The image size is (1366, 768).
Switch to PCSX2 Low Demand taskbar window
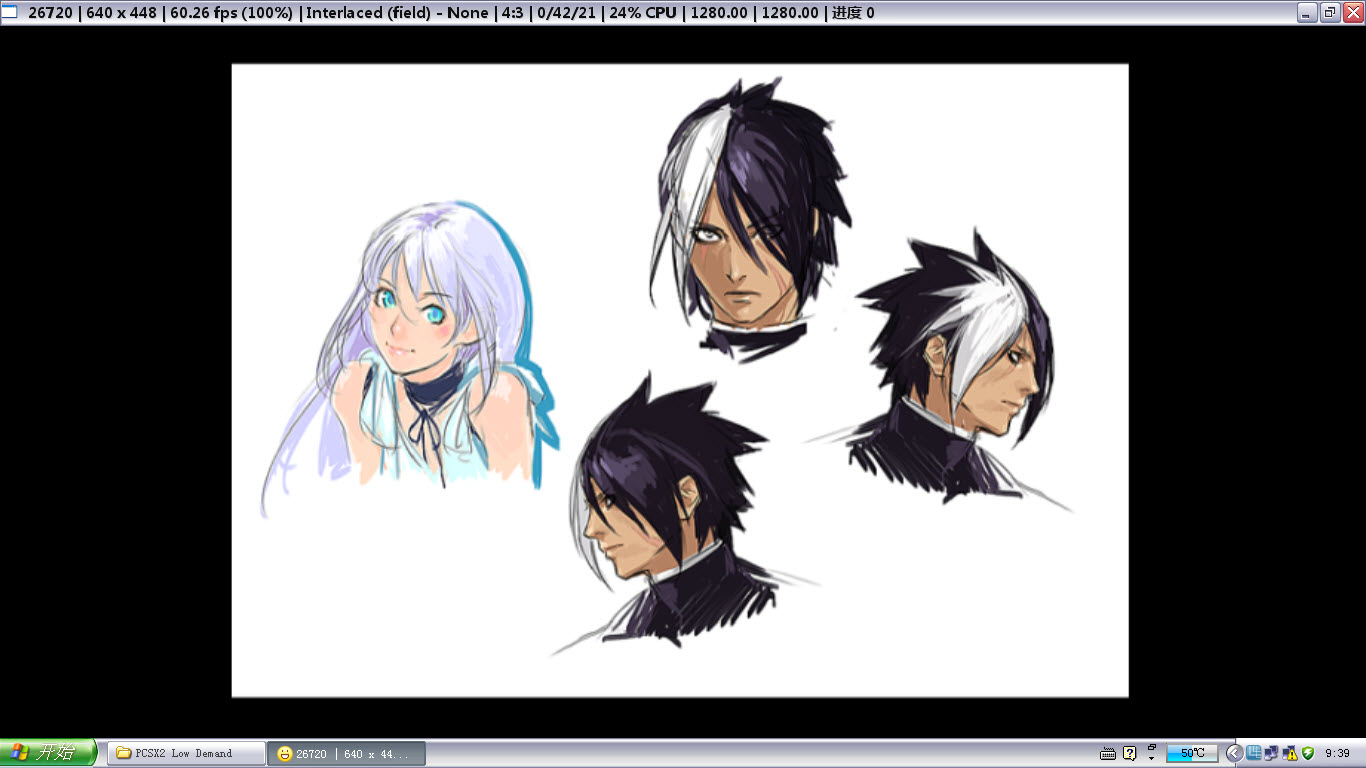point(186,753)
